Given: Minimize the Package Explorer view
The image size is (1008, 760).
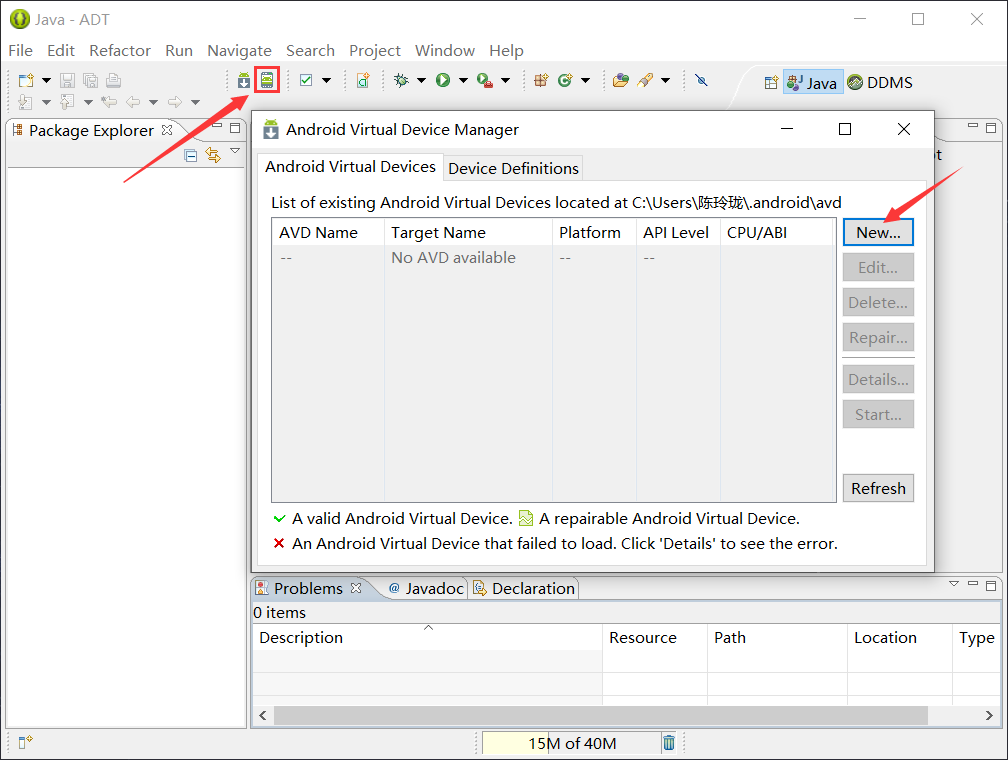Looking at the screenshot, I should click(x=217, y=127).
